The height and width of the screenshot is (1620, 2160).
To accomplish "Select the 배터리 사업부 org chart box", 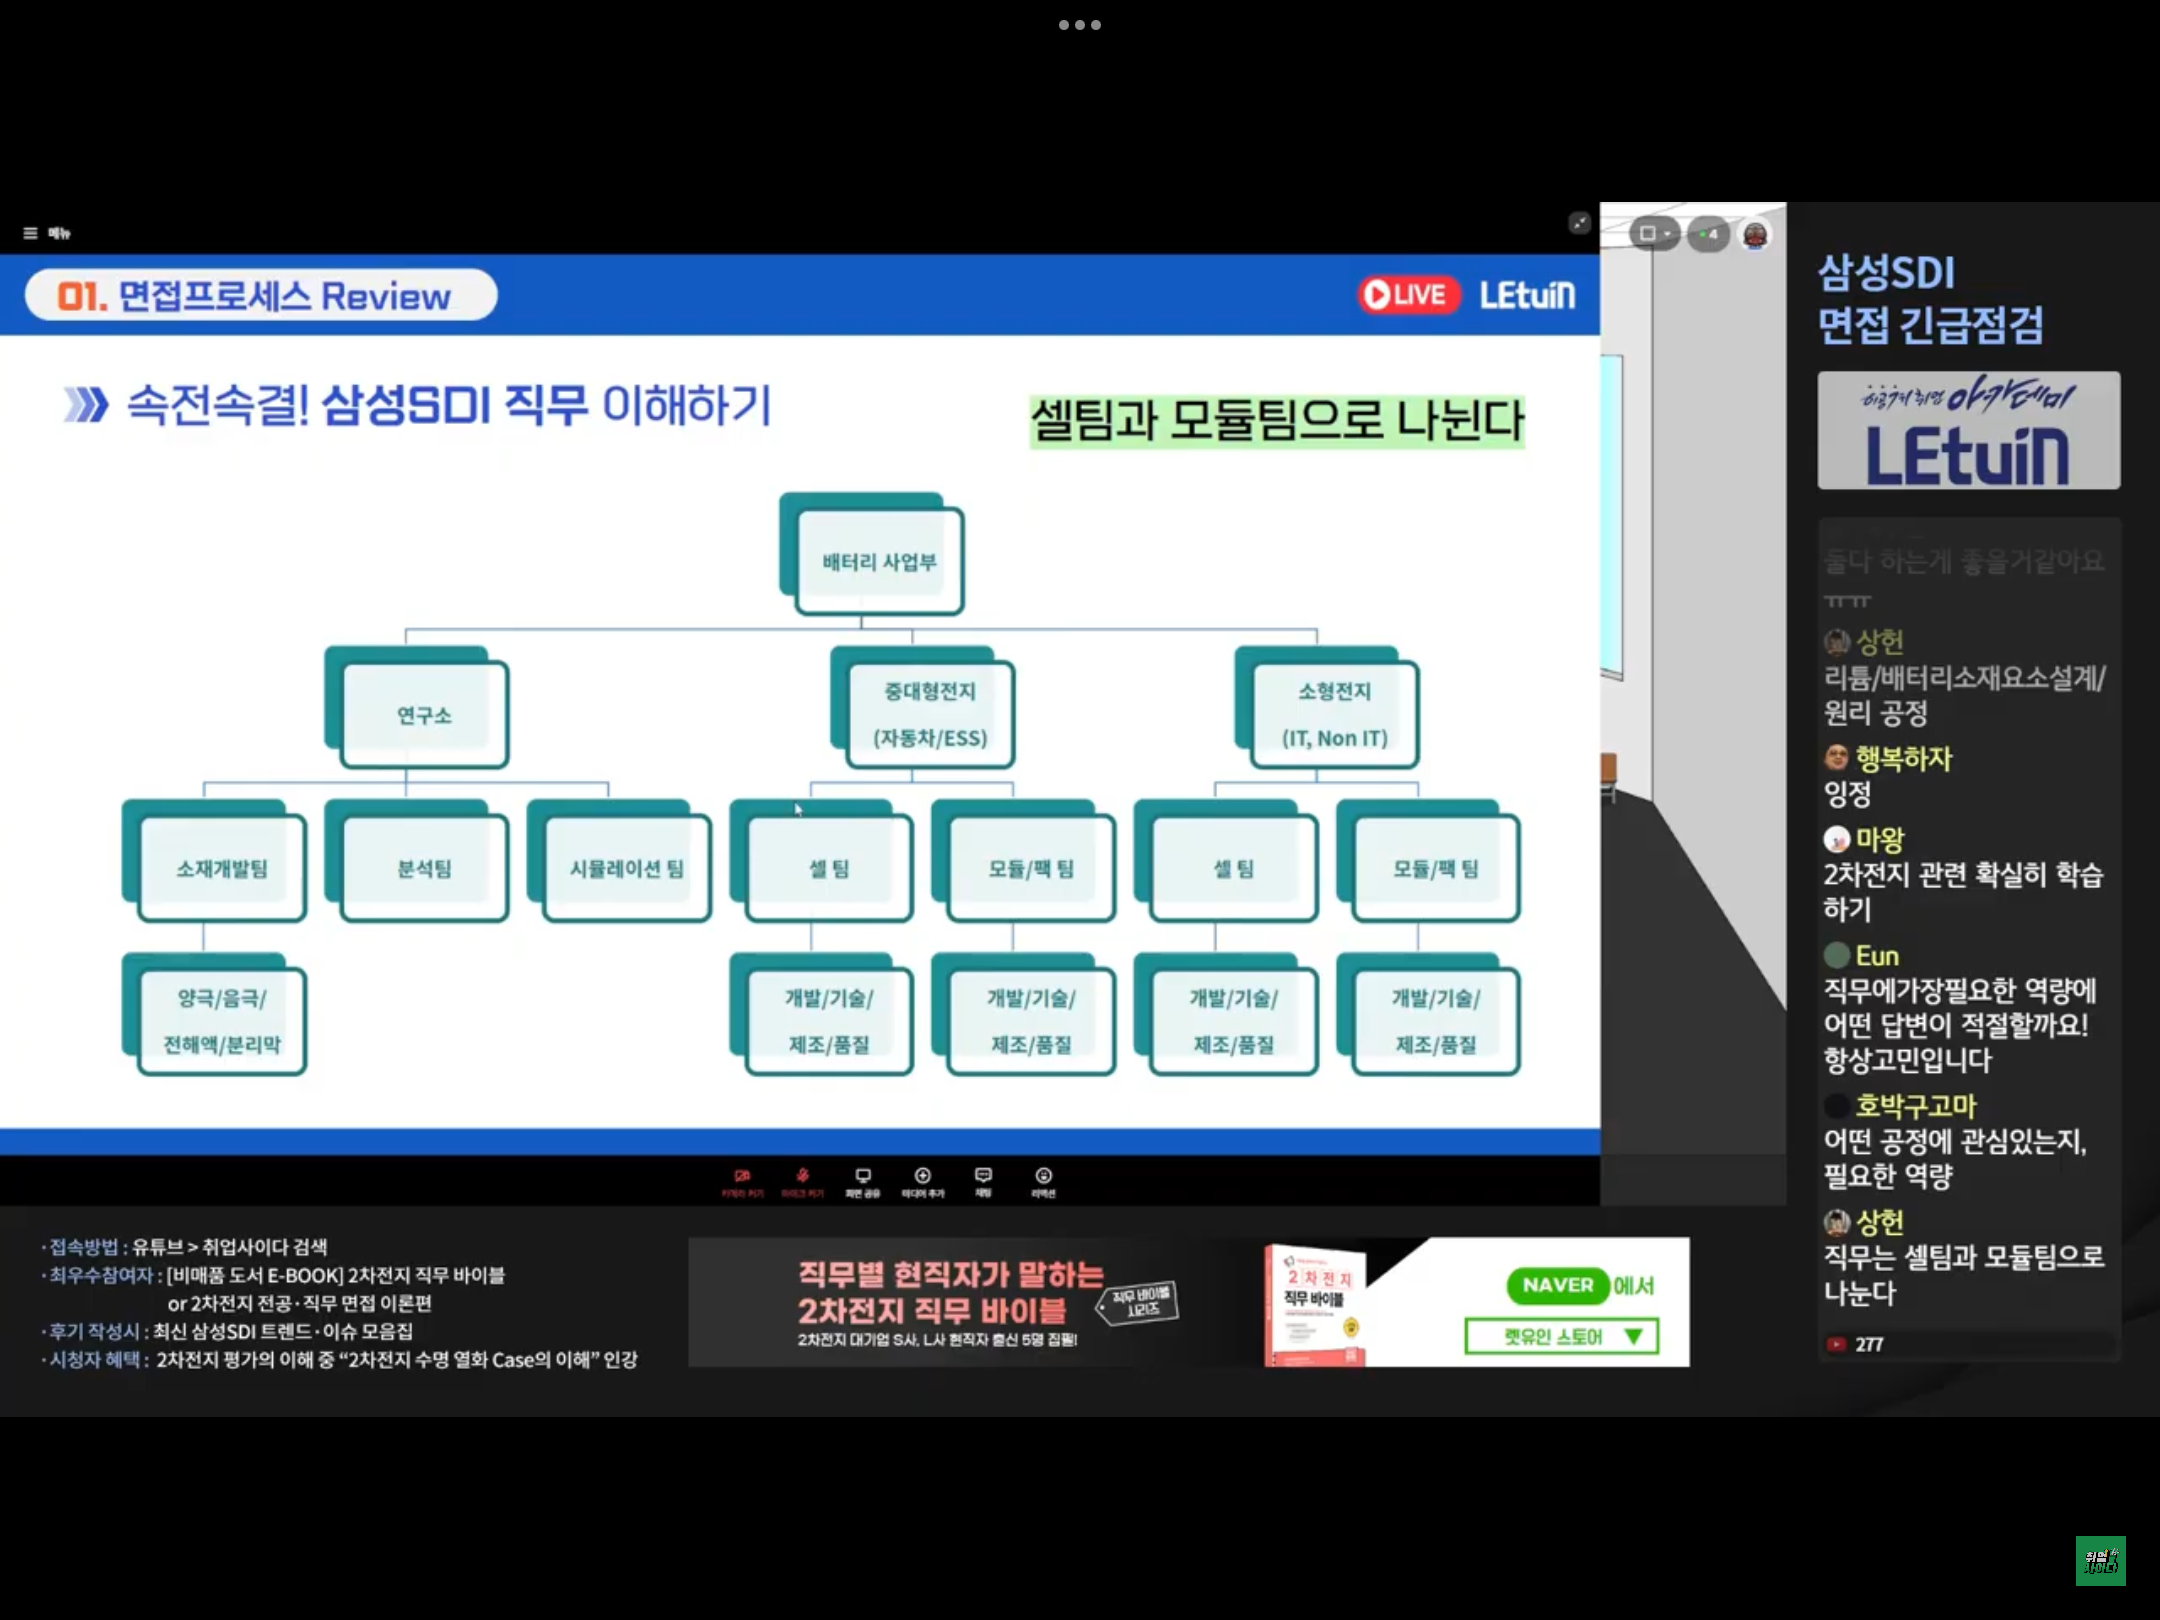I will pyautogui.click(x=879, y=562).
